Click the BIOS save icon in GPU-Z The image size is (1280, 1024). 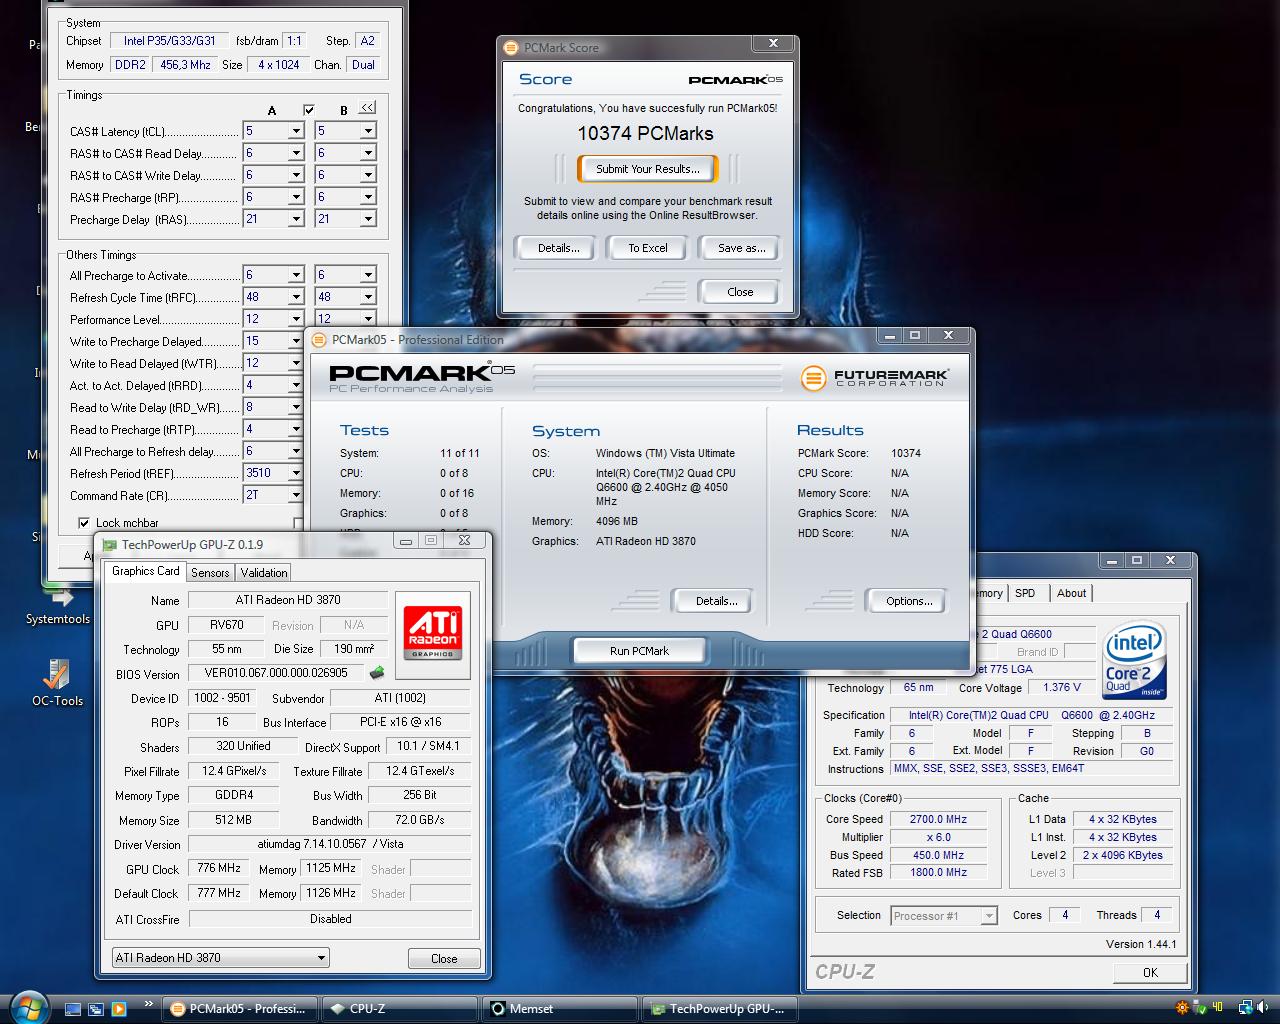point(377,673)
